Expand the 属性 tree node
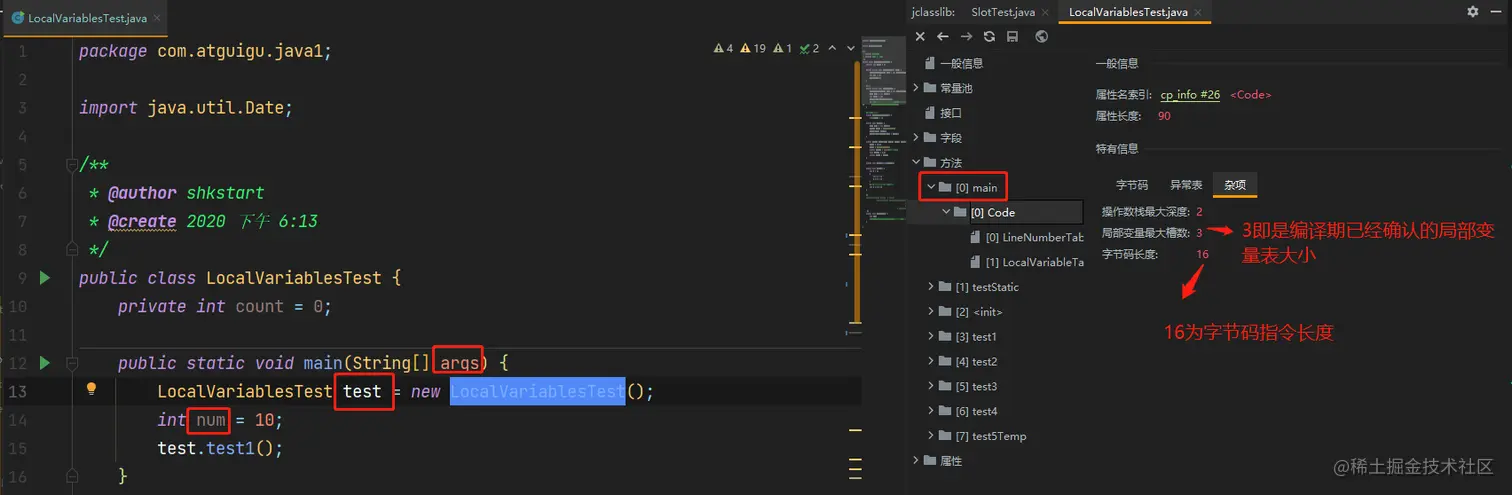The width and height of the screenshot is (1512, 495). (x=916, y=461)
